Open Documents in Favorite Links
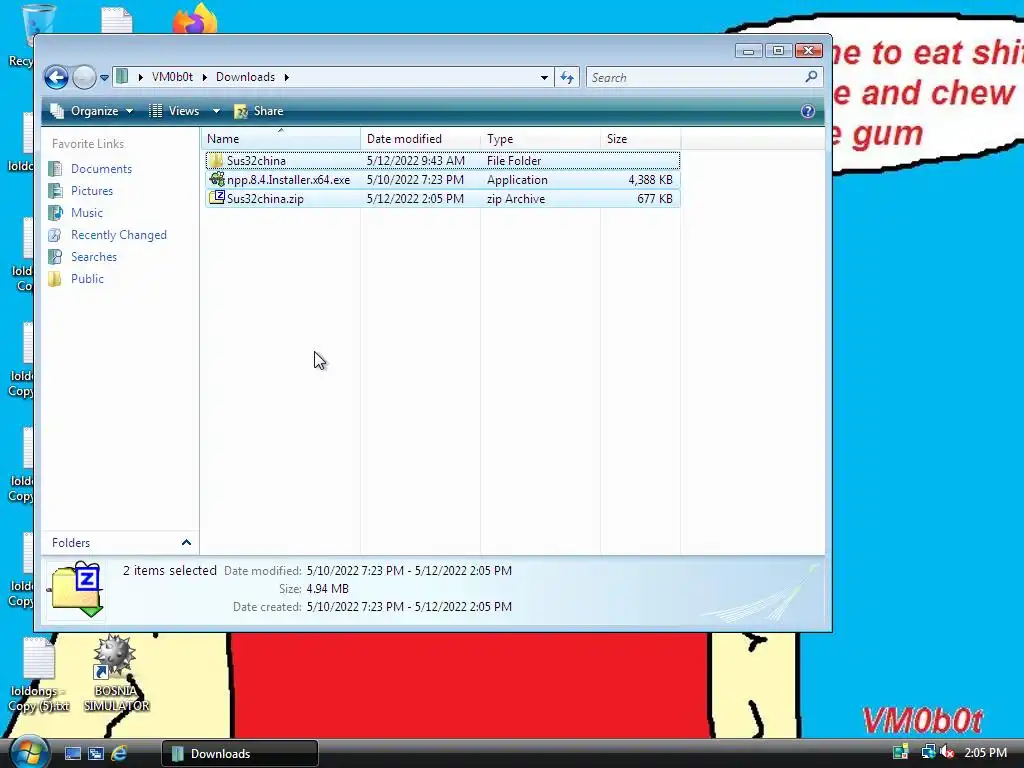1024x768 pixels. [x=101, y=168]
